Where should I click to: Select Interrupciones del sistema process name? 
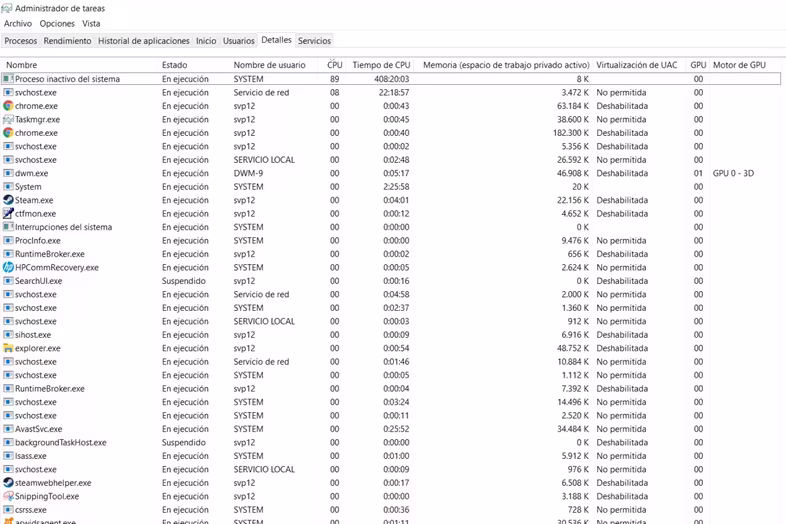point(64,227)
